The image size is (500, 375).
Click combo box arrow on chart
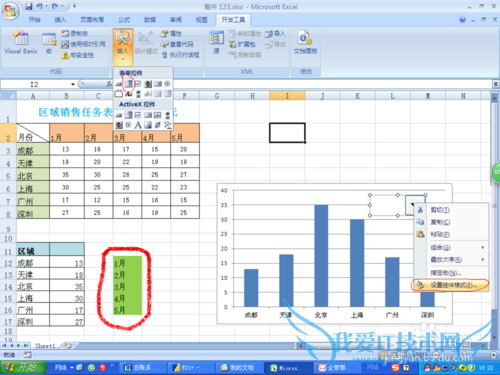pyautogui.click(x=411, y=205)
